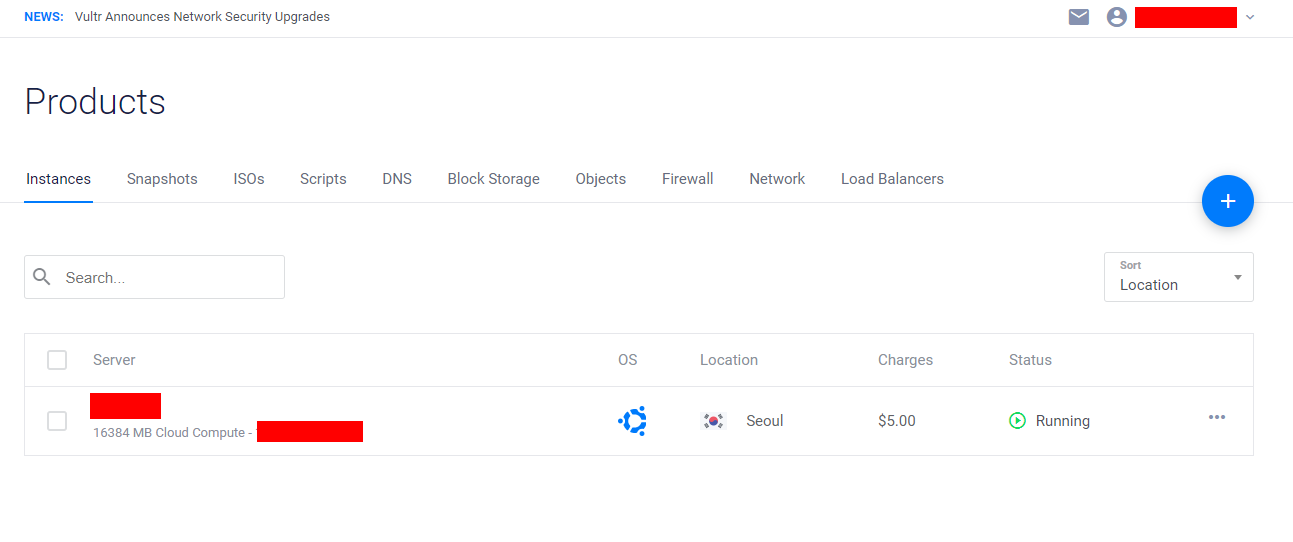Click the OS column header
This screenshot has width=1293, height=542.
[x=627, y=360]
